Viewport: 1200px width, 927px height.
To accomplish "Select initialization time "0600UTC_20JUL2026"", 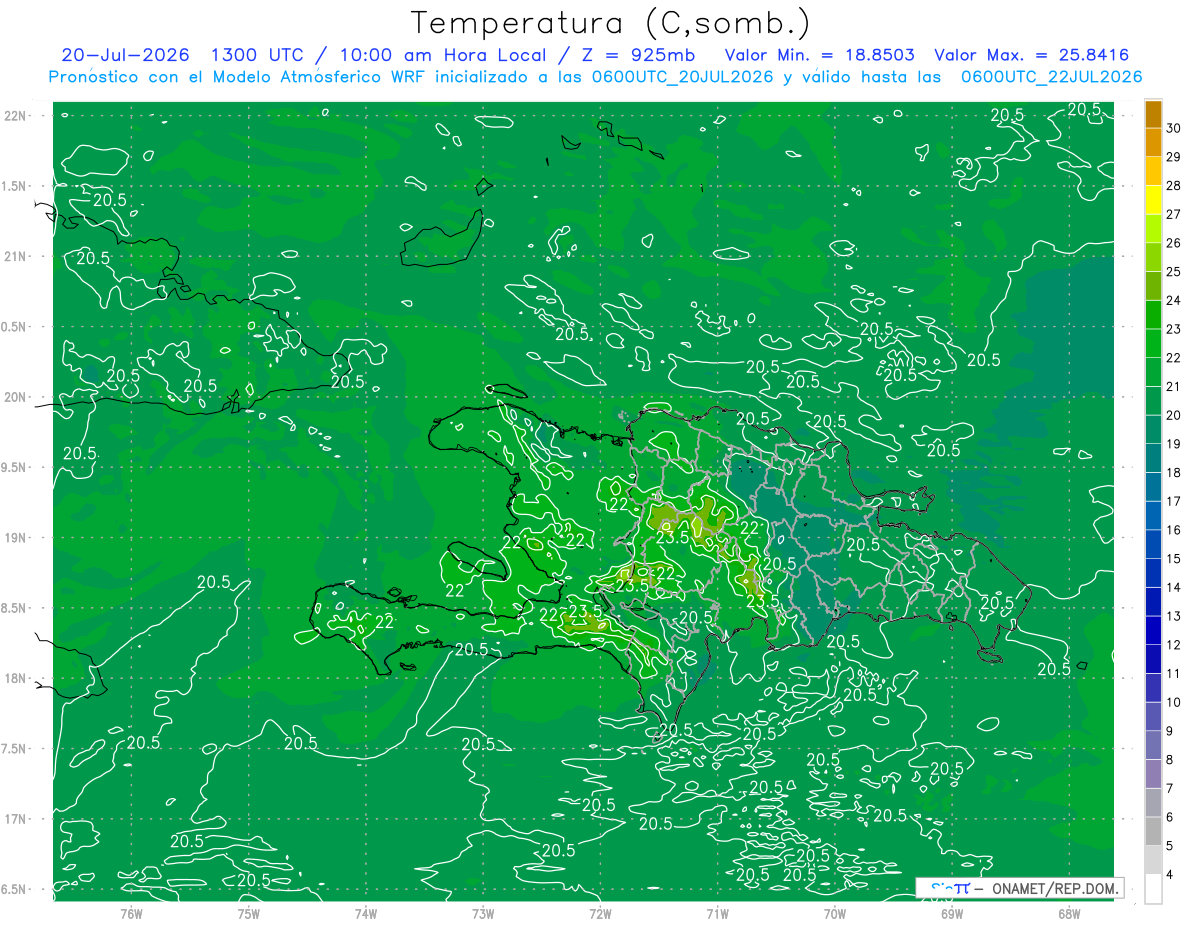I will coord(682,77).
